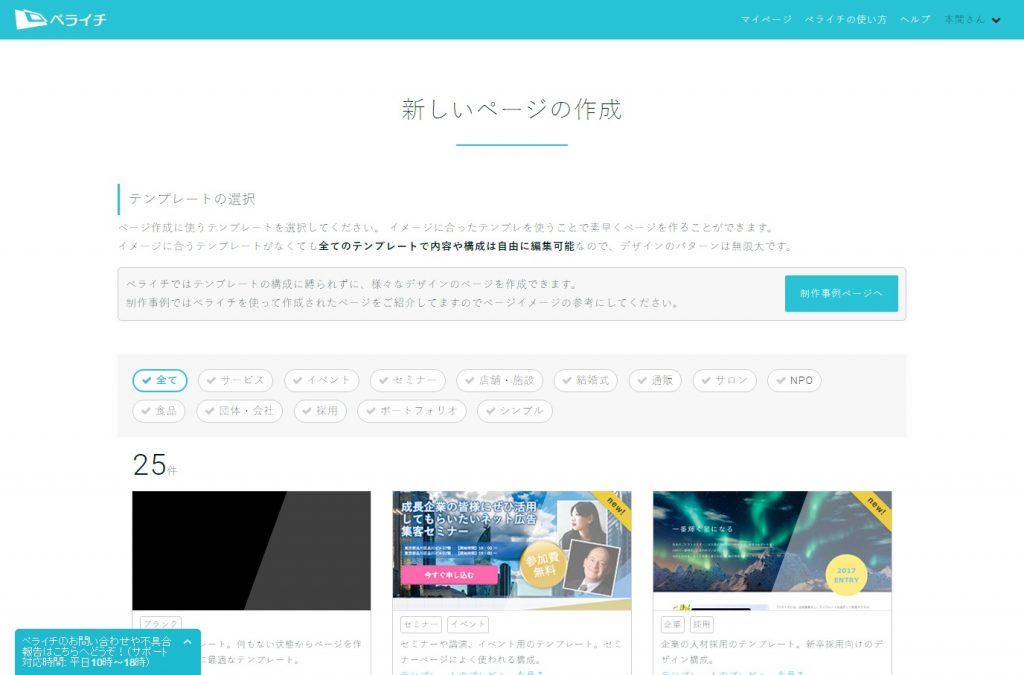Select the blank black template thumbnail

(251, 550)
